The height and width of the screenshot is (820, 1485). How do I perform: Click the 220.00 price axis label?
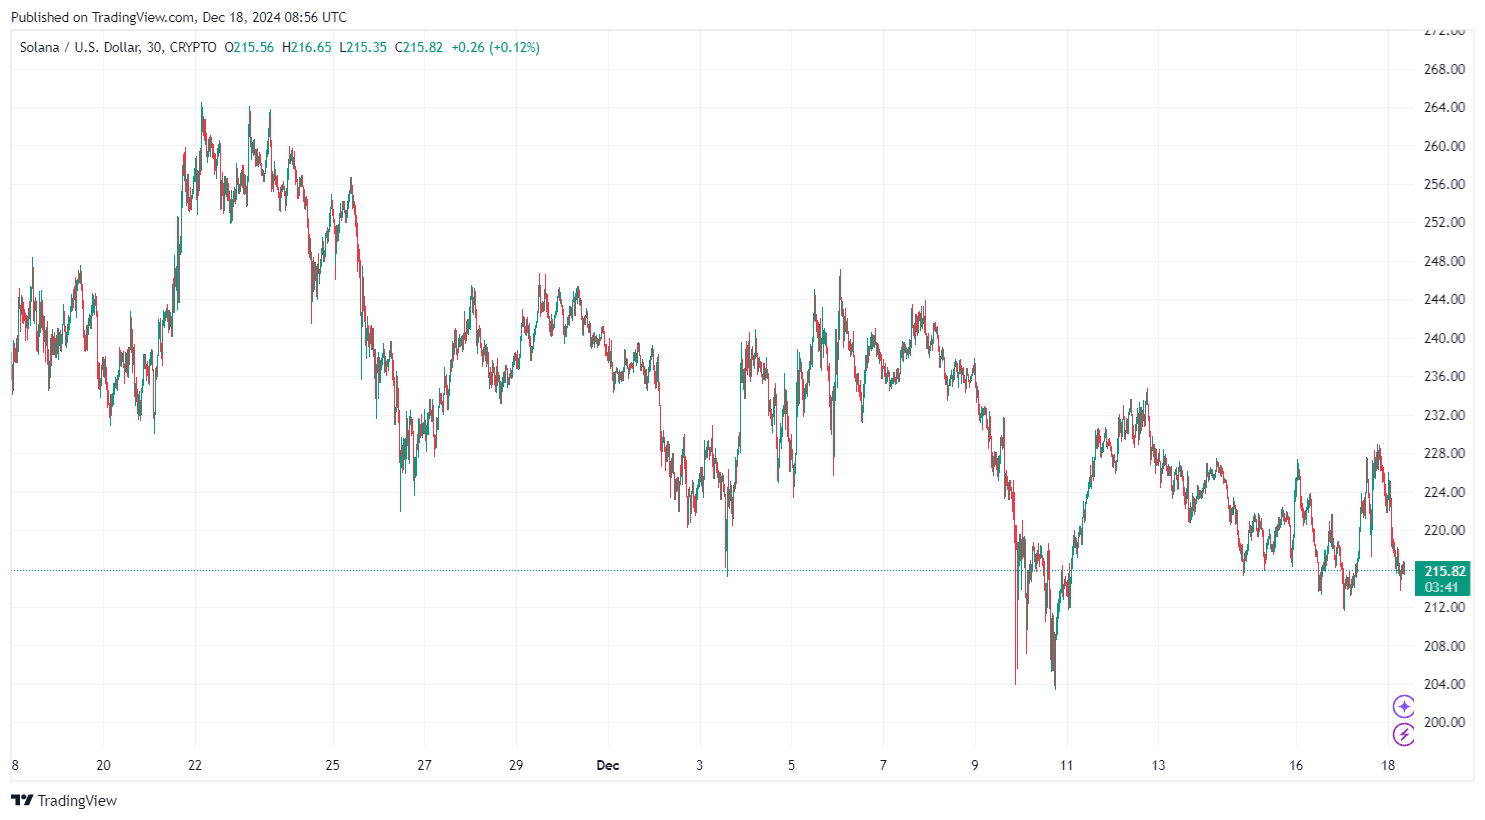tap(1444, 530)
